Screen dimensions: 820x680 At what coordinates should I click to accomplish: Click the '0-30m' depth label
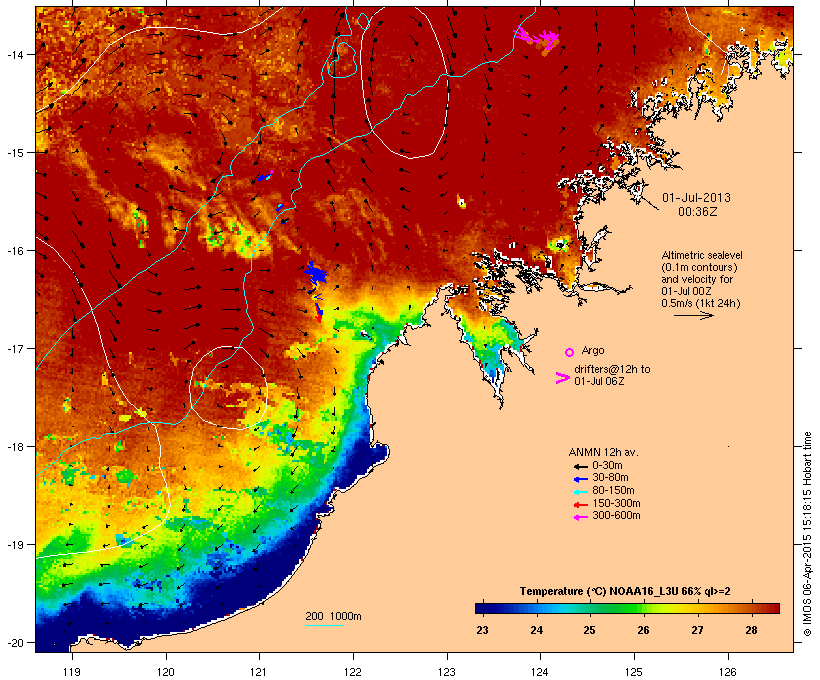[x=607, y=466]
